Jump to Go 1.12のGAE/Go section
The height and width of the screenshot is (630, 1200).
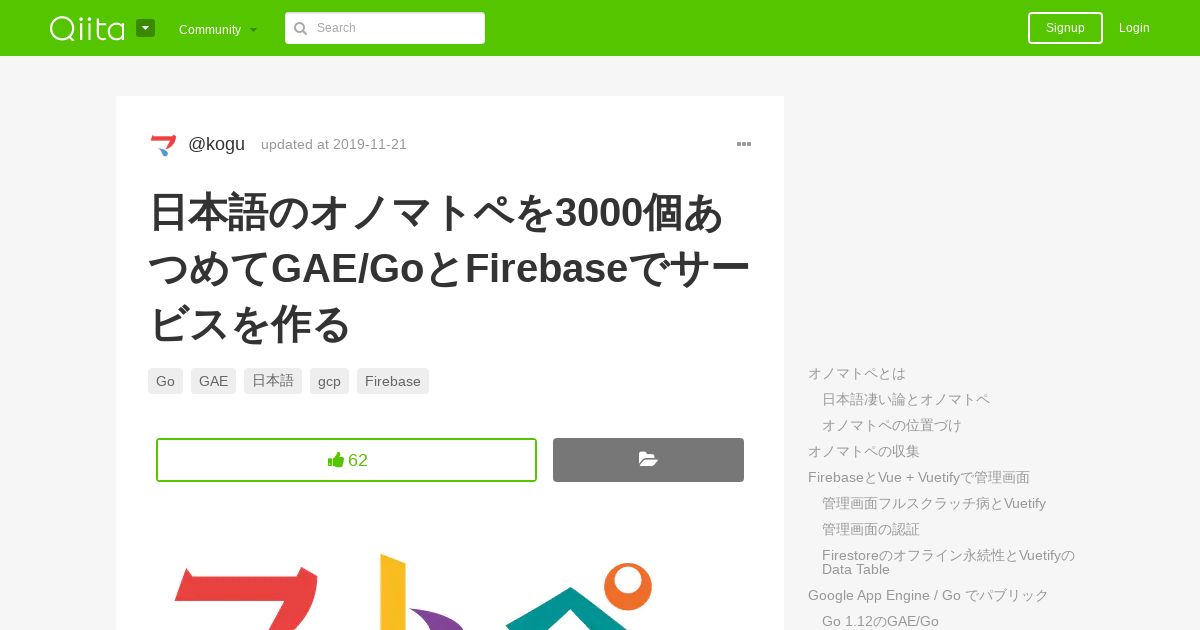(x=880, y=621)
